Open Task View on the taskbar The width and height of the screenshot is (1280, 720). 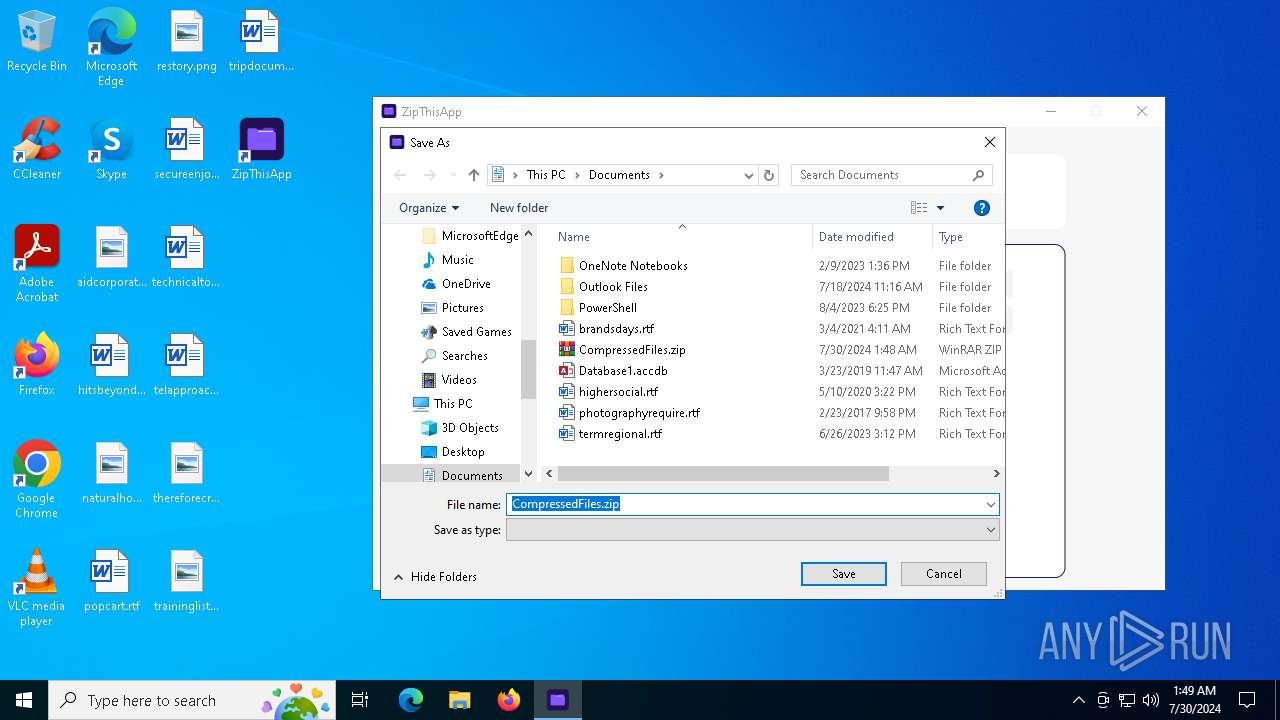click(x=360, y=700)
